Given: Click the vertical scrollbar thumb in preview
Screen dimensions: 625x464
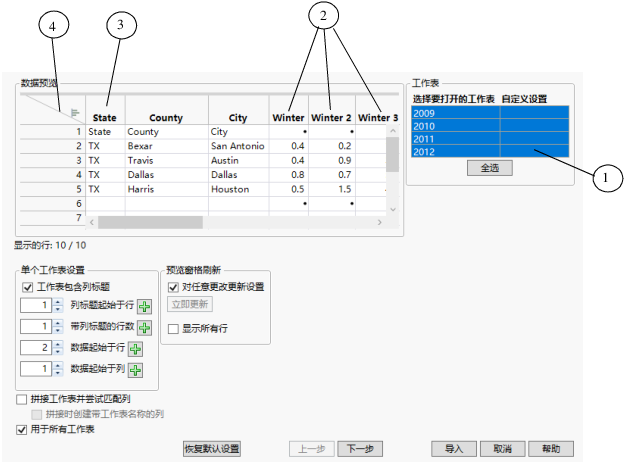Looking at the screenshot, I should 393,154.
